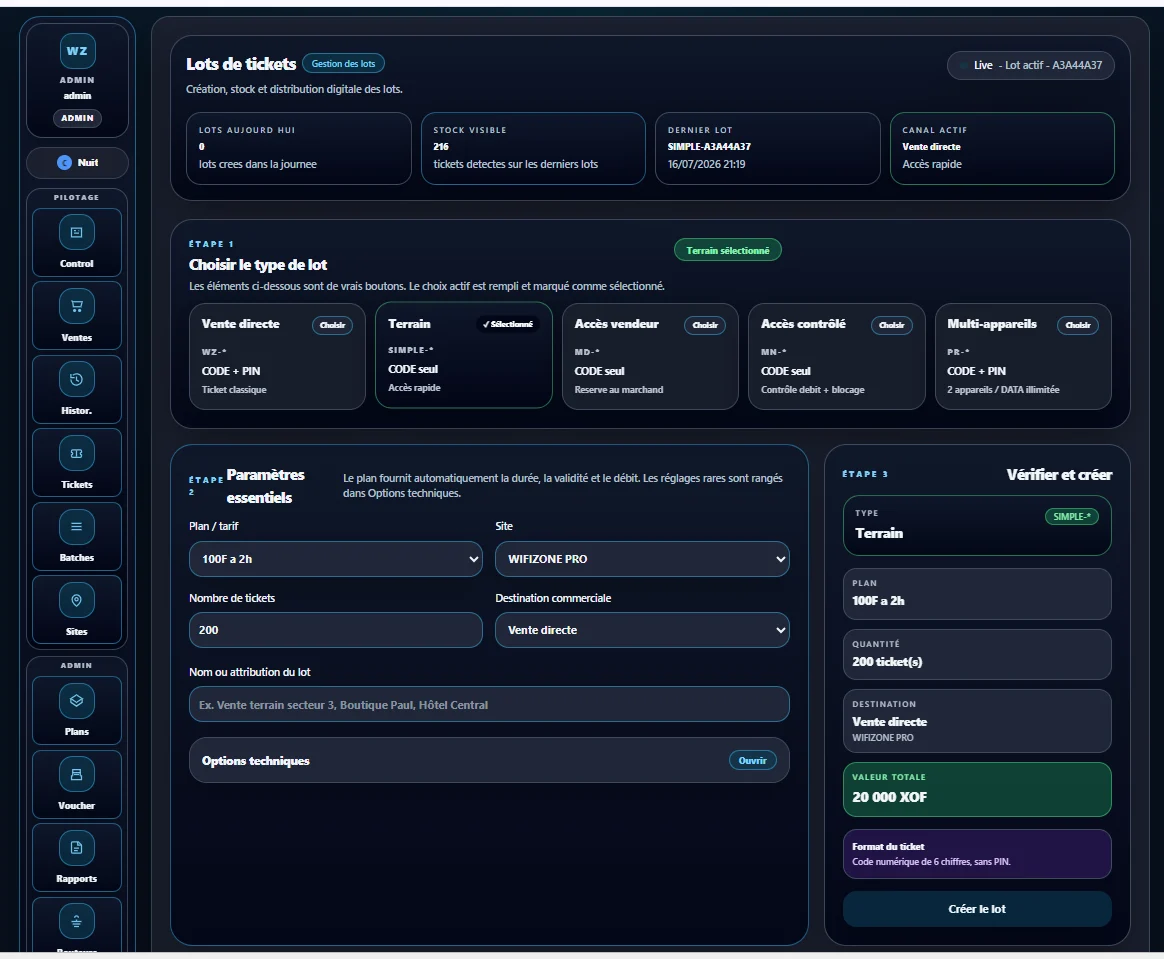This screenshot has height=959, width=1164.
Task: Click the Live lot actif indicator
Action: click(1030, 65)
